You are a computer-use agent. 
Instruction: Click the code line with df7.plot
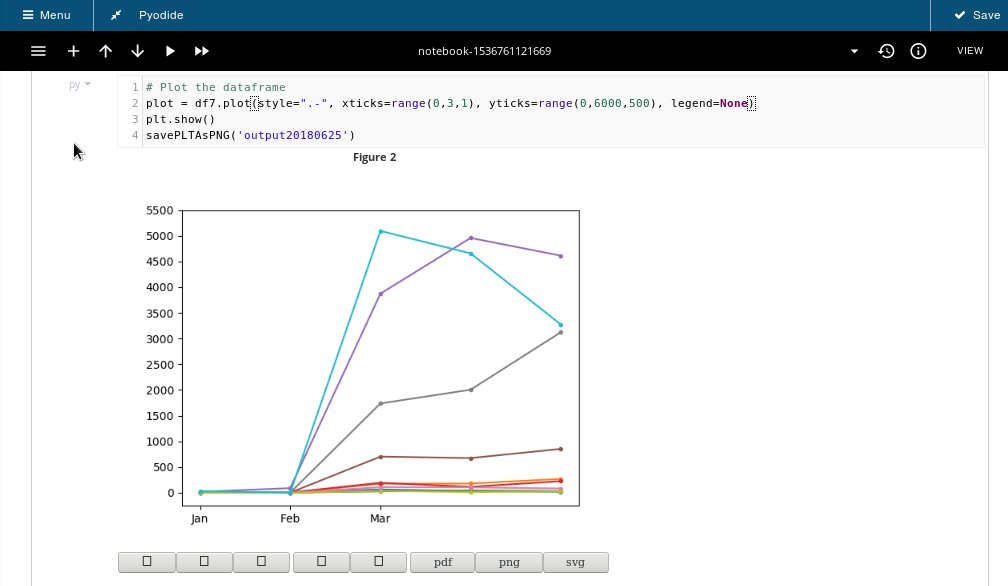point(451,103)
